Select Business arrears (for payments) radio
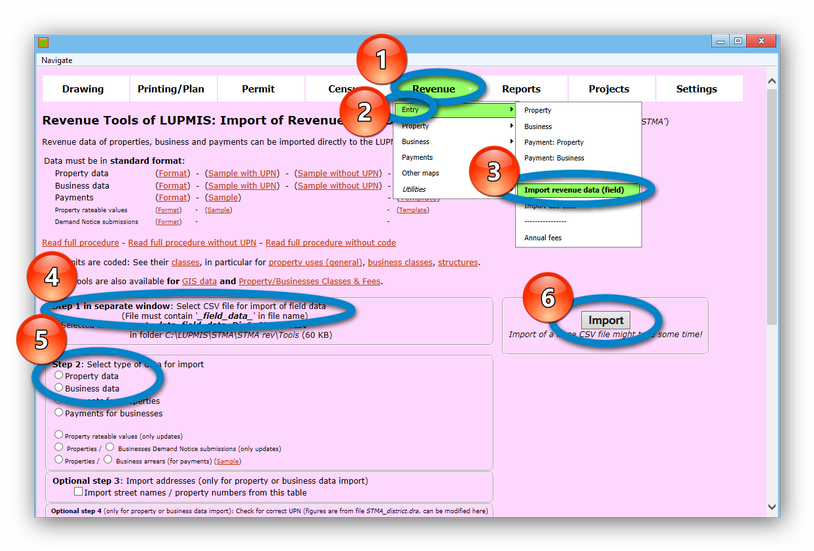The image size is (814, 551). point(107,459)
